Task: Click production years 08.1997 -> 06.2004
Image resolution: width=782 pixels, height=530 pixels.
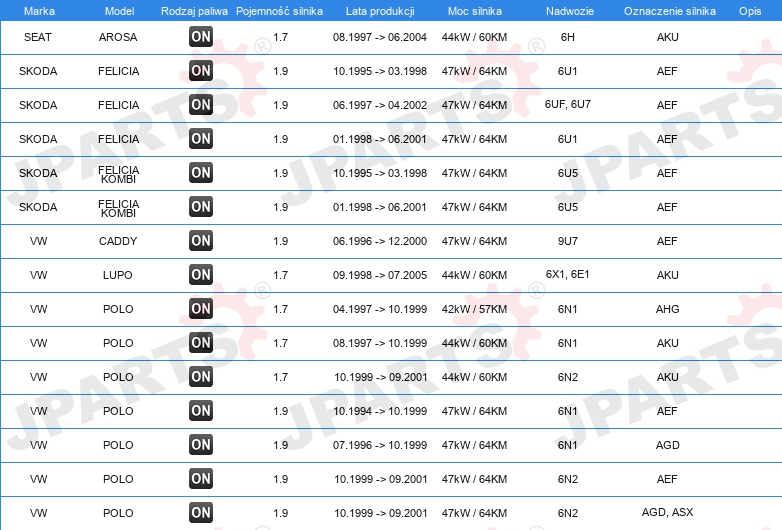Action: [380, 37]
